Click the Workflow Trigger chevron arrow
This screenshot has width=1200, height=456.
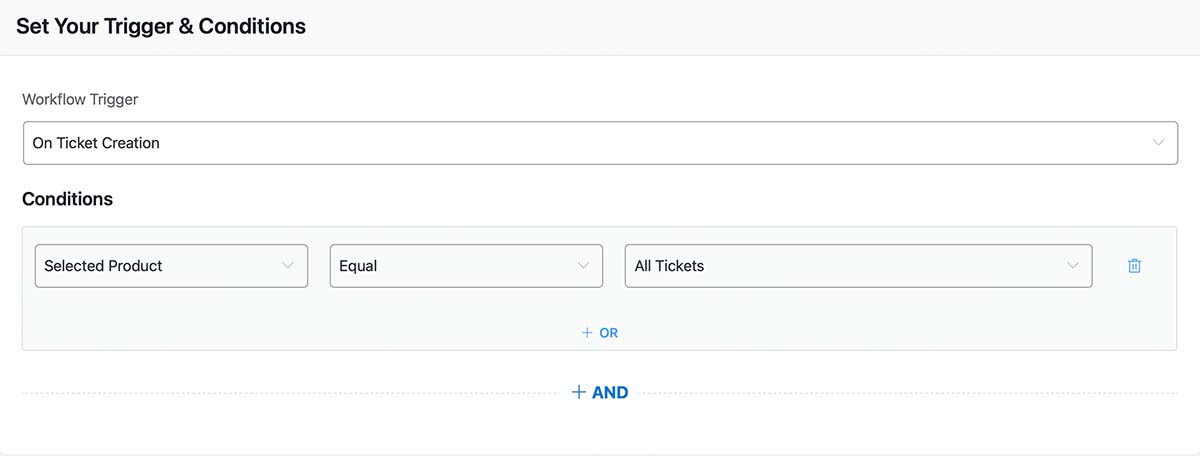click(x=1159, y=143)
